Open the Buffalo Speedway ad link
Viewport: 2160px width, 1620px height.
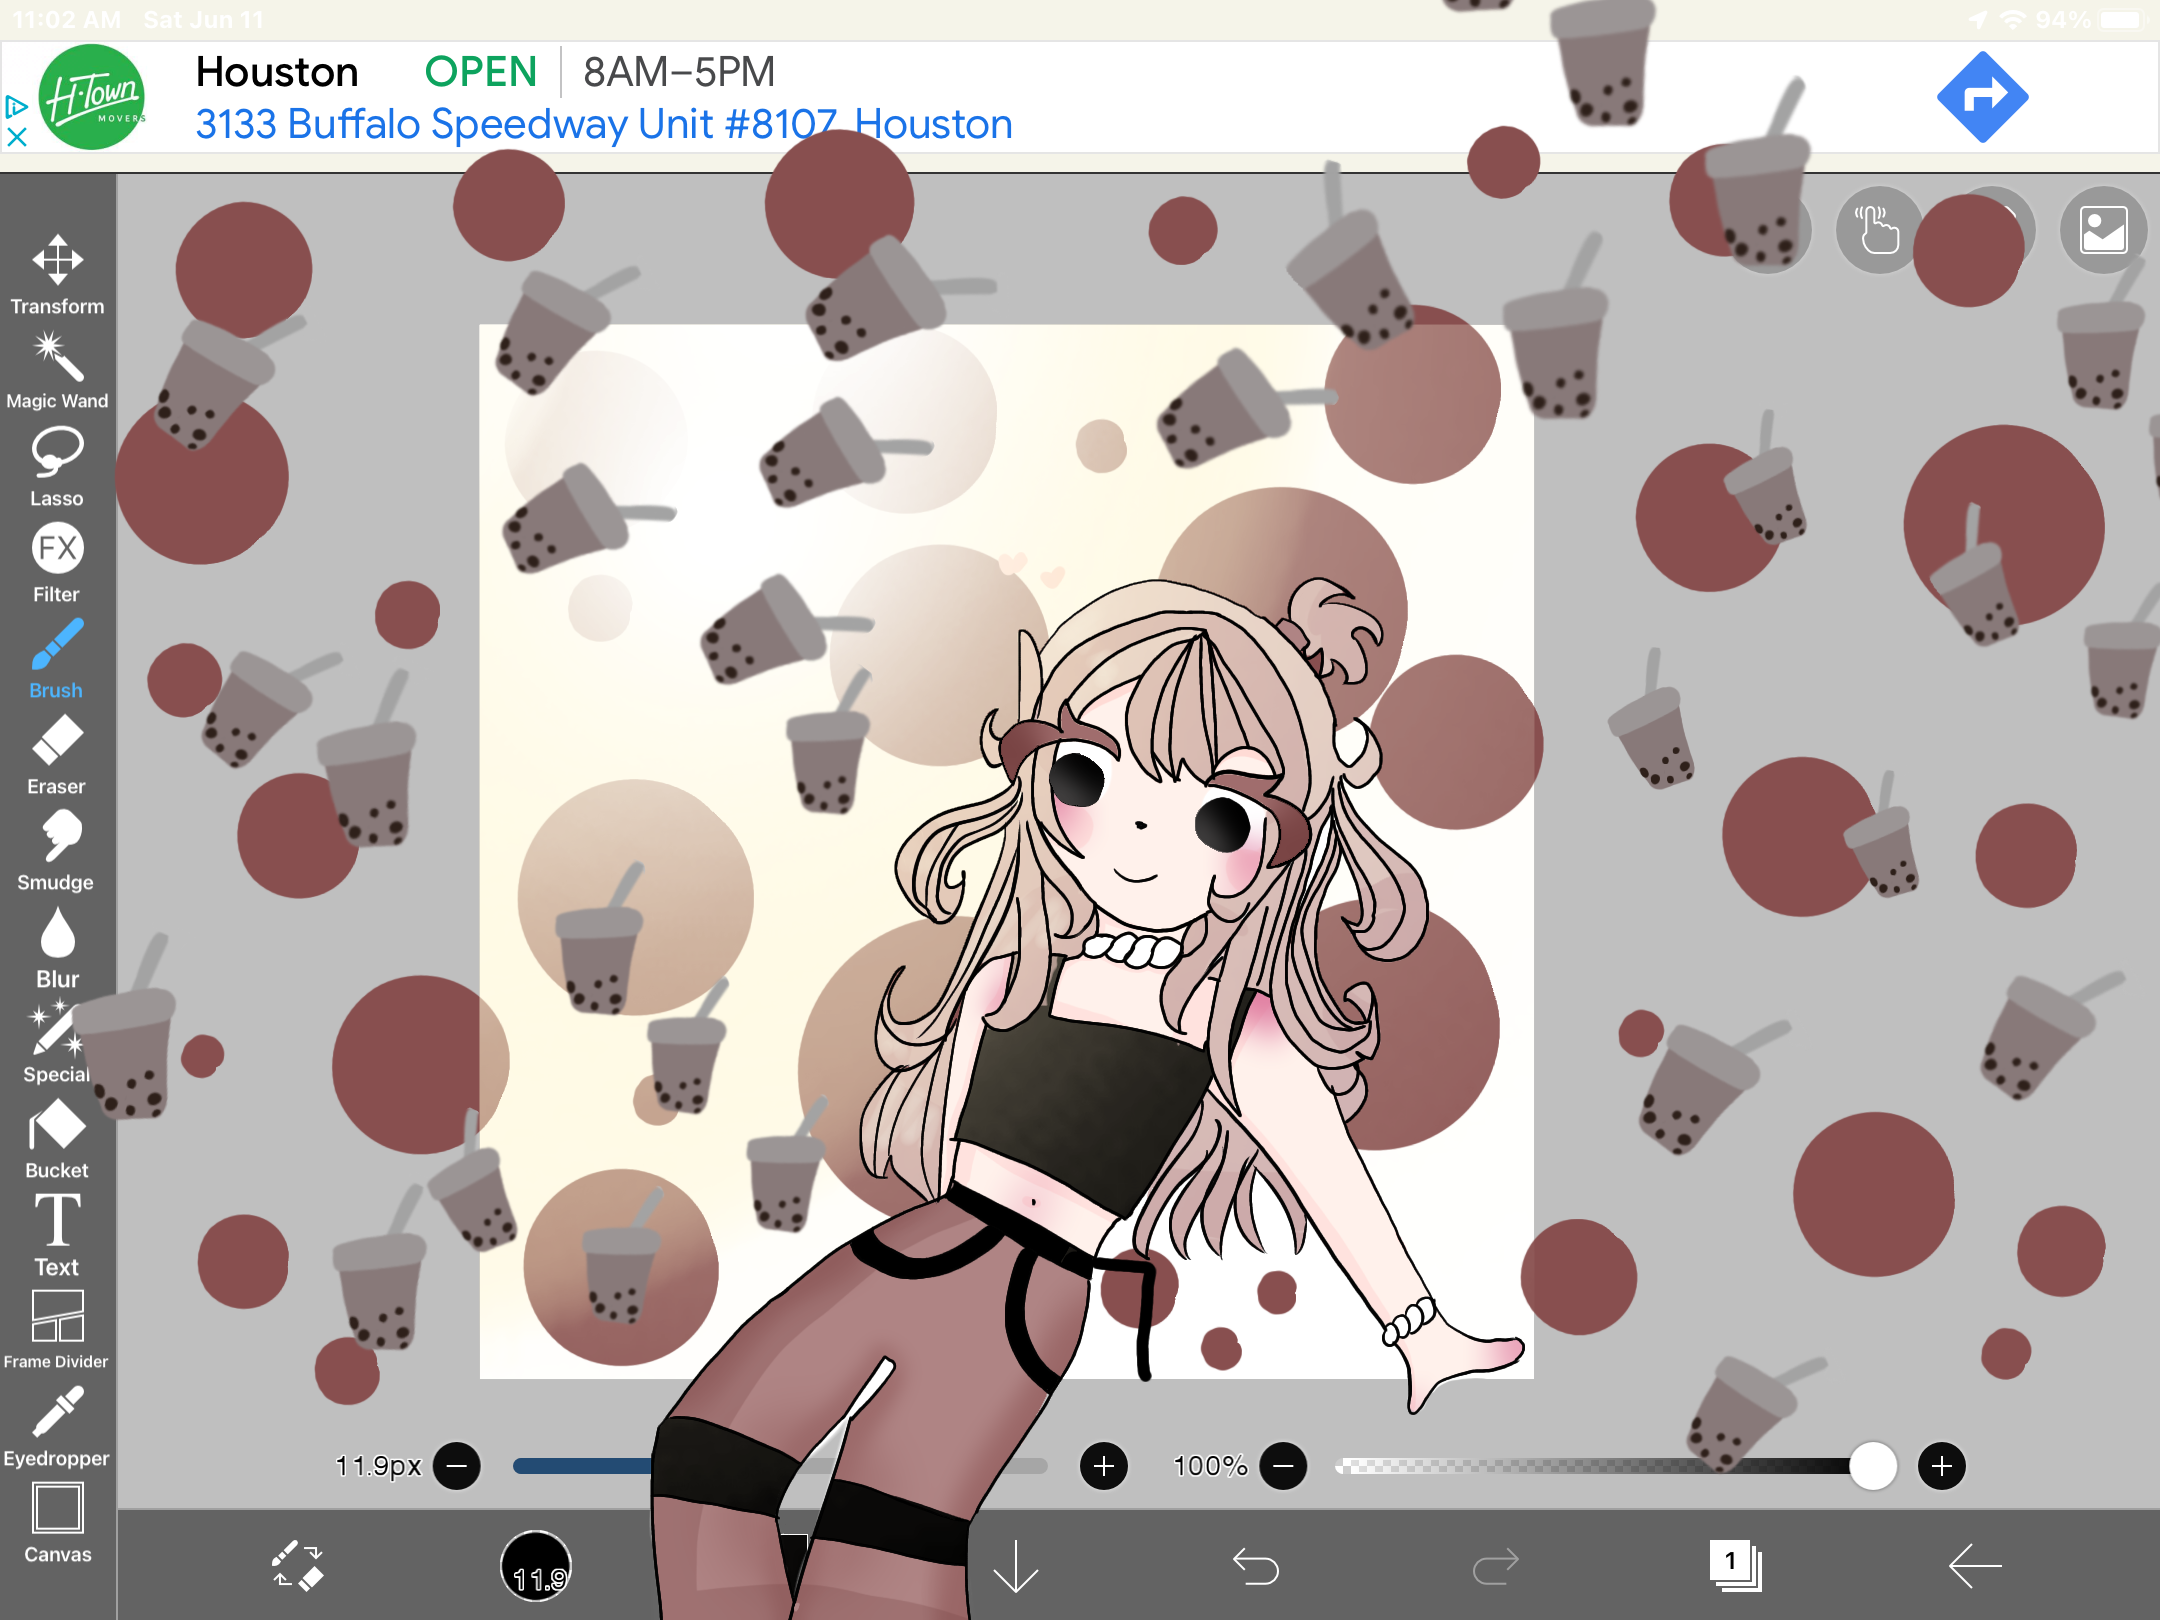tap(602, 123)
